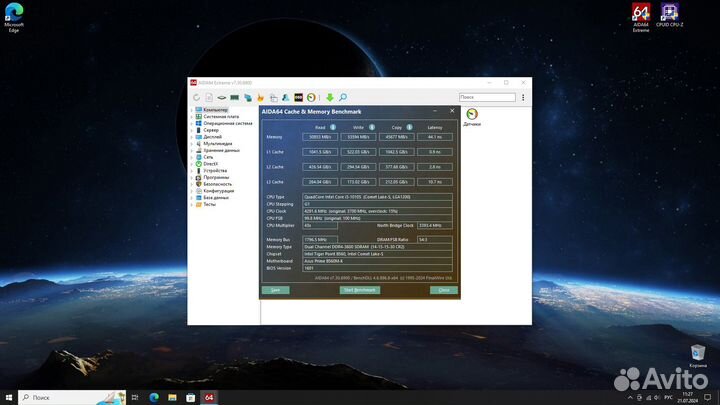Open the volume tray icon

657,398
